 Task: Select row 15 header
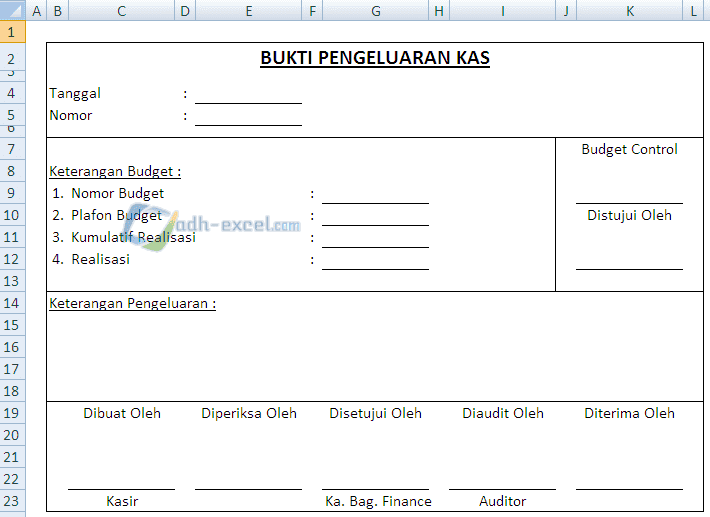[13, 325]
